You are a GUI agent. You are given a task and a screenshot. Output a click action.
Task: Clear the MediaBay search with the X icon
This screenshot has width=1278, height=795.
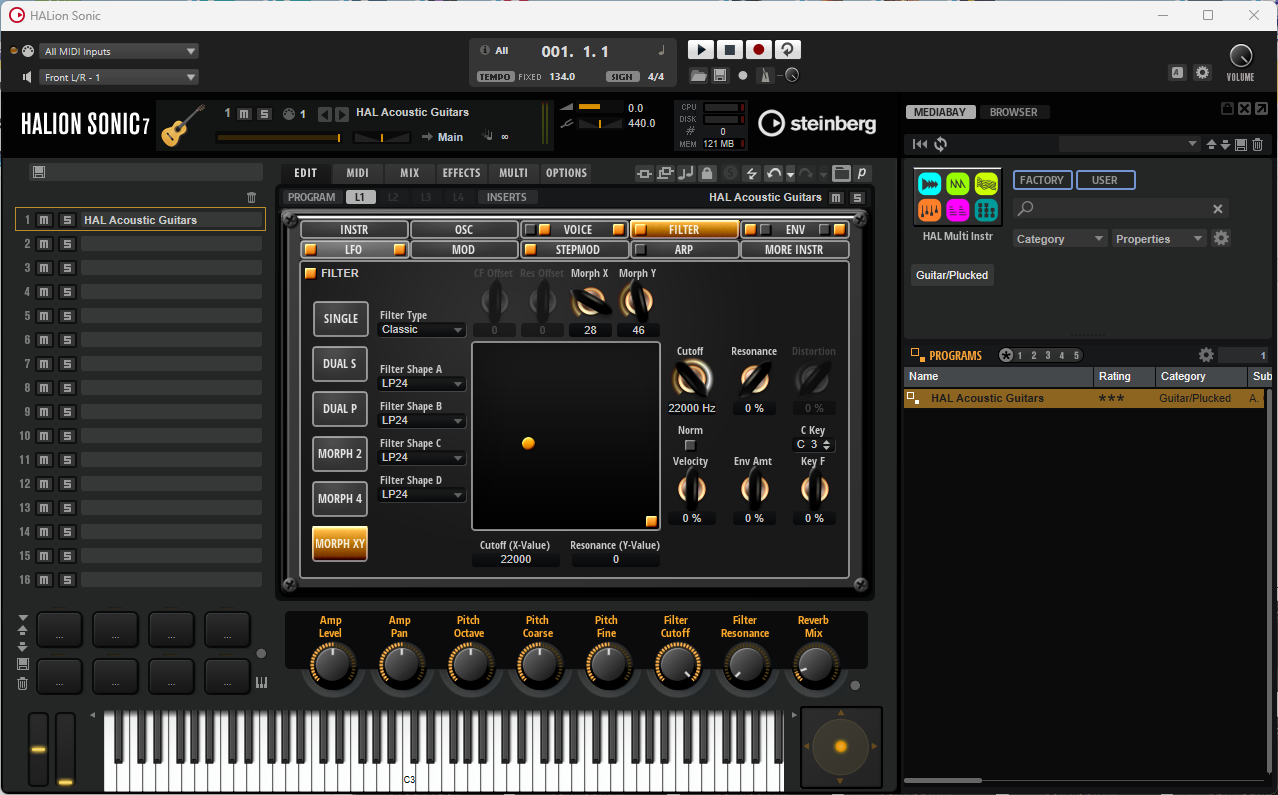1218,209
